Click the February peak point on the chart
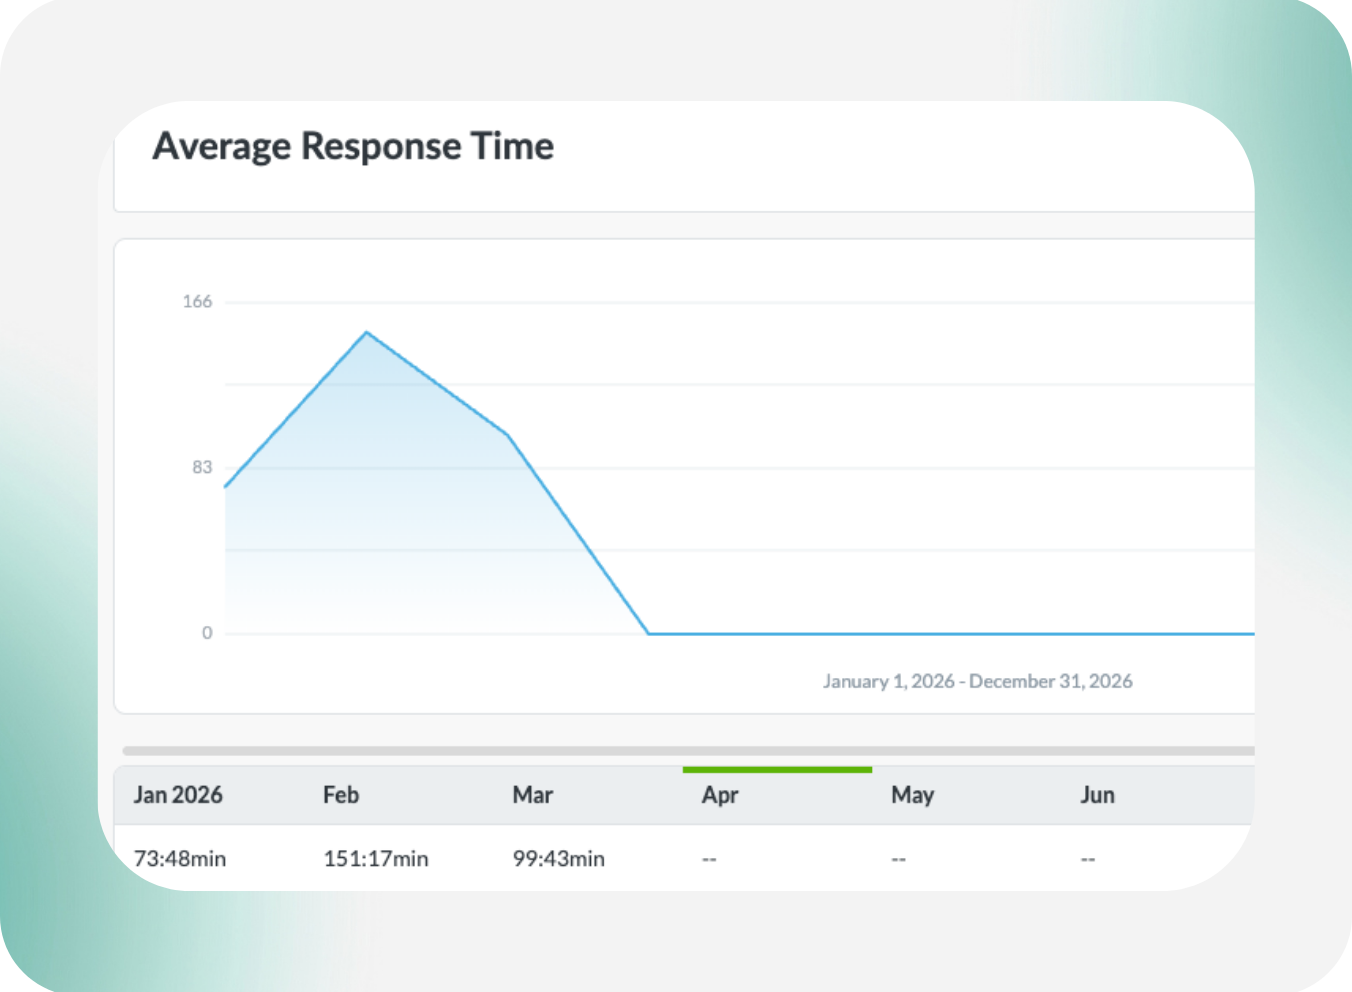 (367, 332)
